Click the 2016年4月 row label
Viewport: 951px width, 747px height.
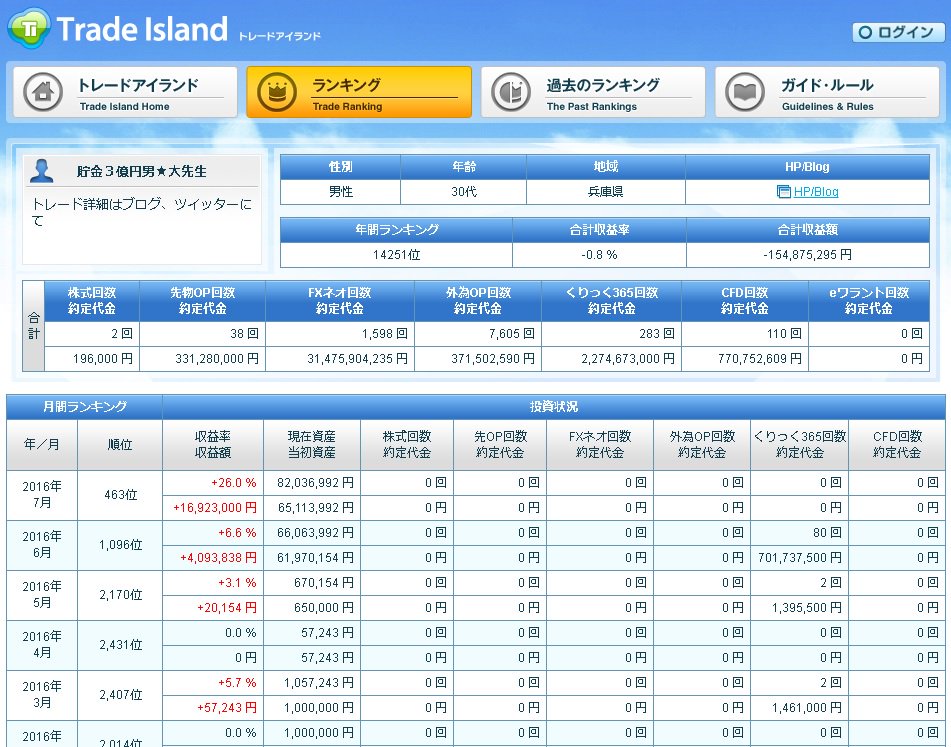tap(42, 645)
